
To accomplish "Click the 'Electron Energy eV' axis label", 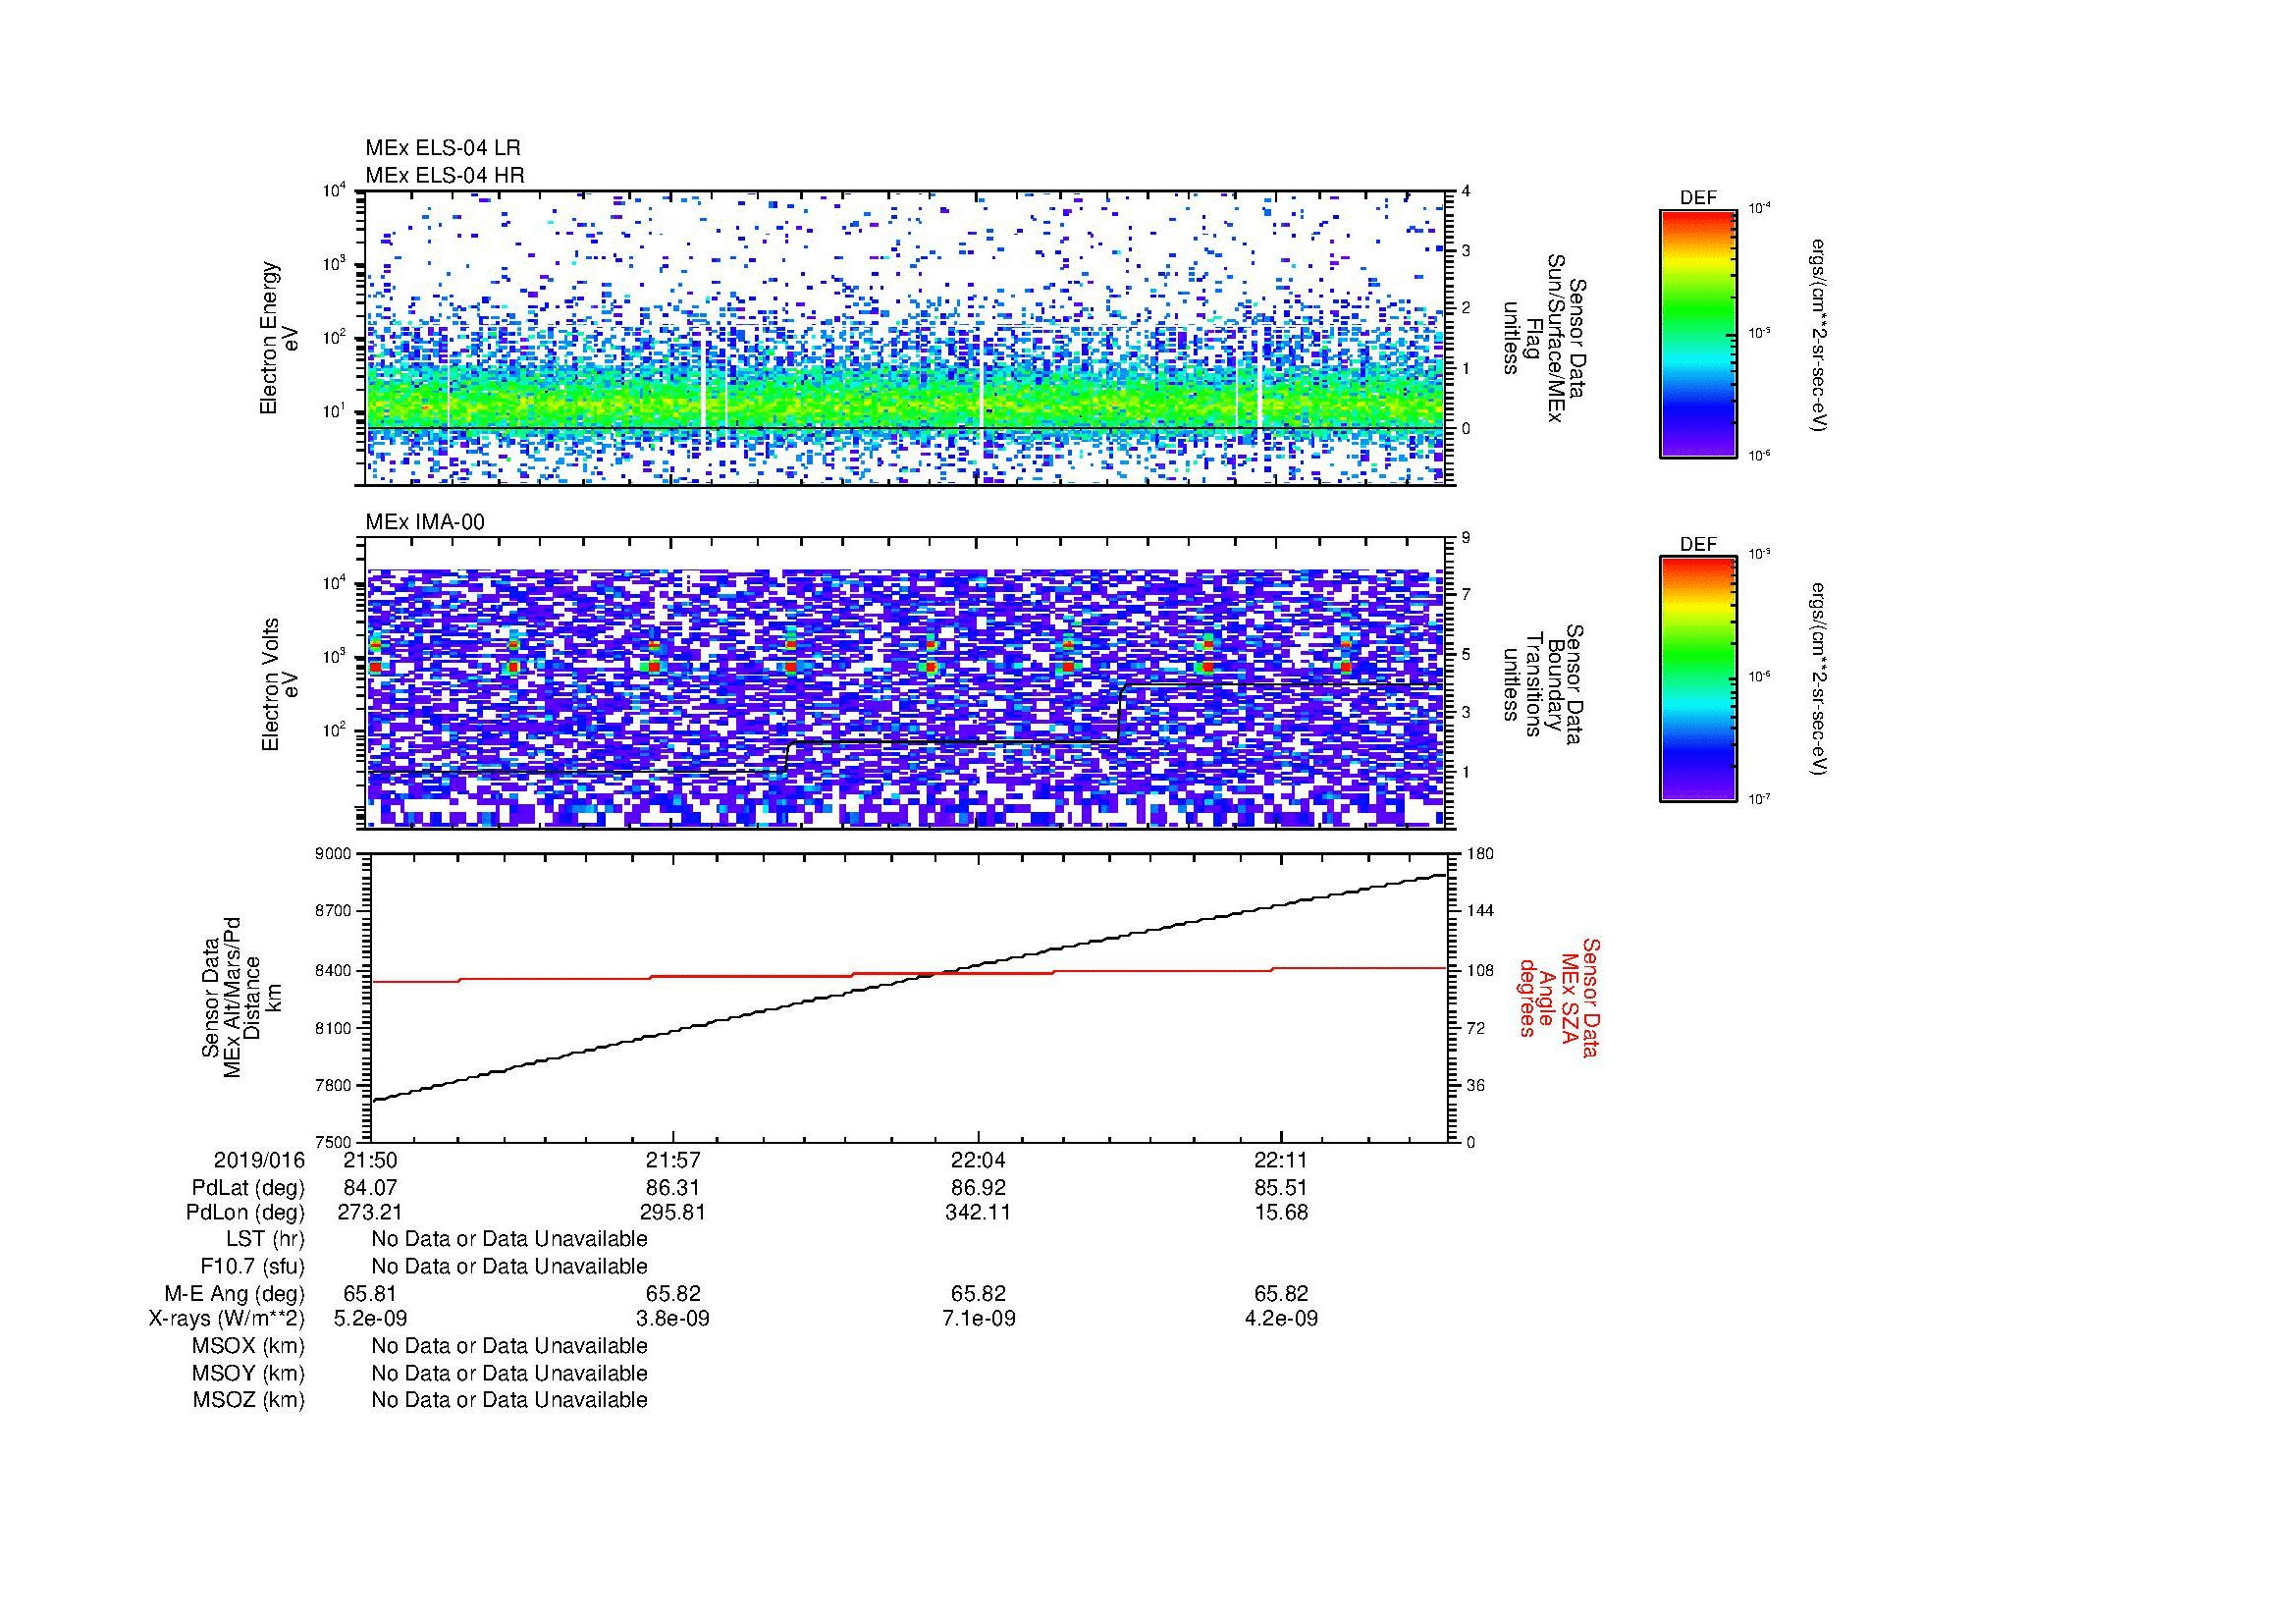I will click(x=280, y=338).
